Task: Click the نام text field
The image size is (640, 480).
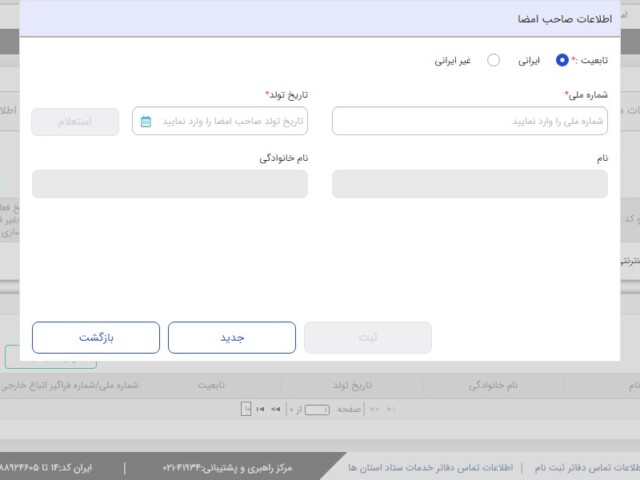Action: [469, 184]
